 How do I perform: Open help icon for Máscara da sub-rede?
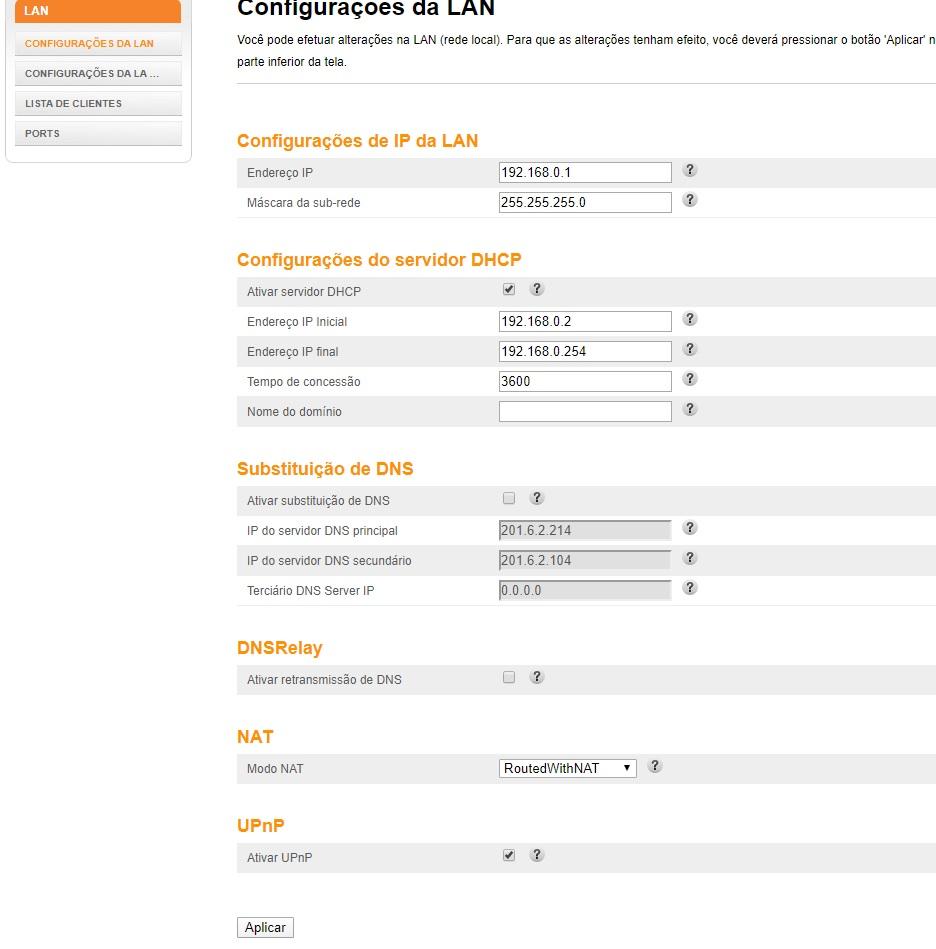[690, 200]
